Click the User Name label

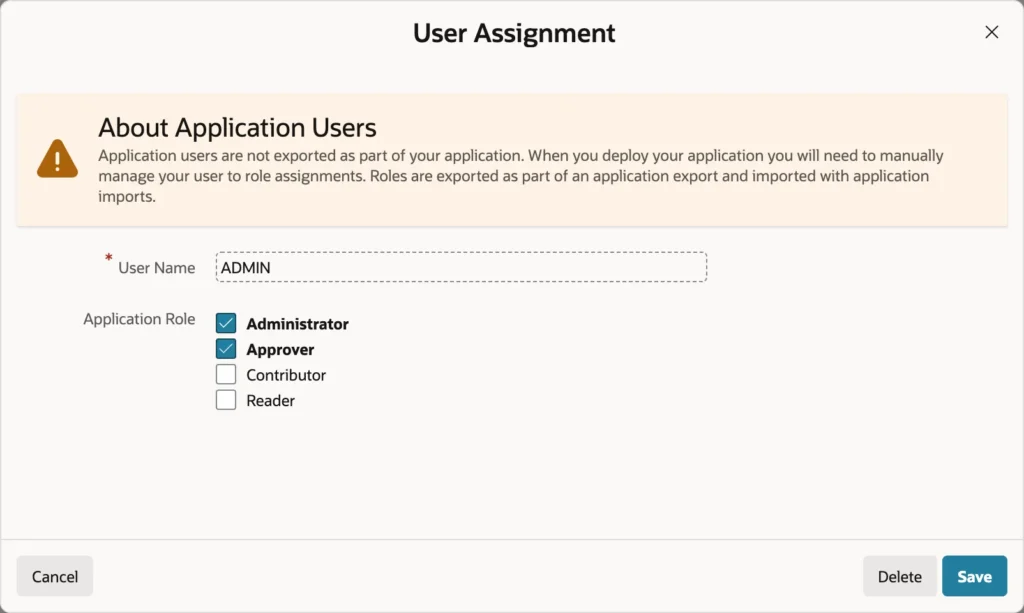click(157, 268)
